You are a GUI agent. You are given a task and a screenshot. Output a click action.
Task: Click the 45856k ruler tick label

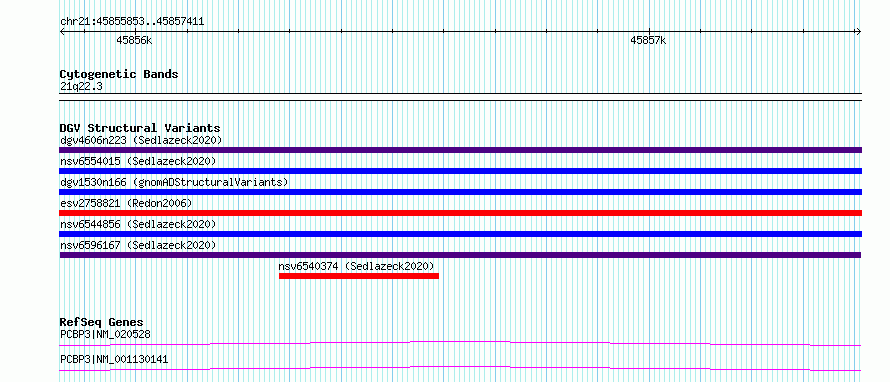point(134,40)
